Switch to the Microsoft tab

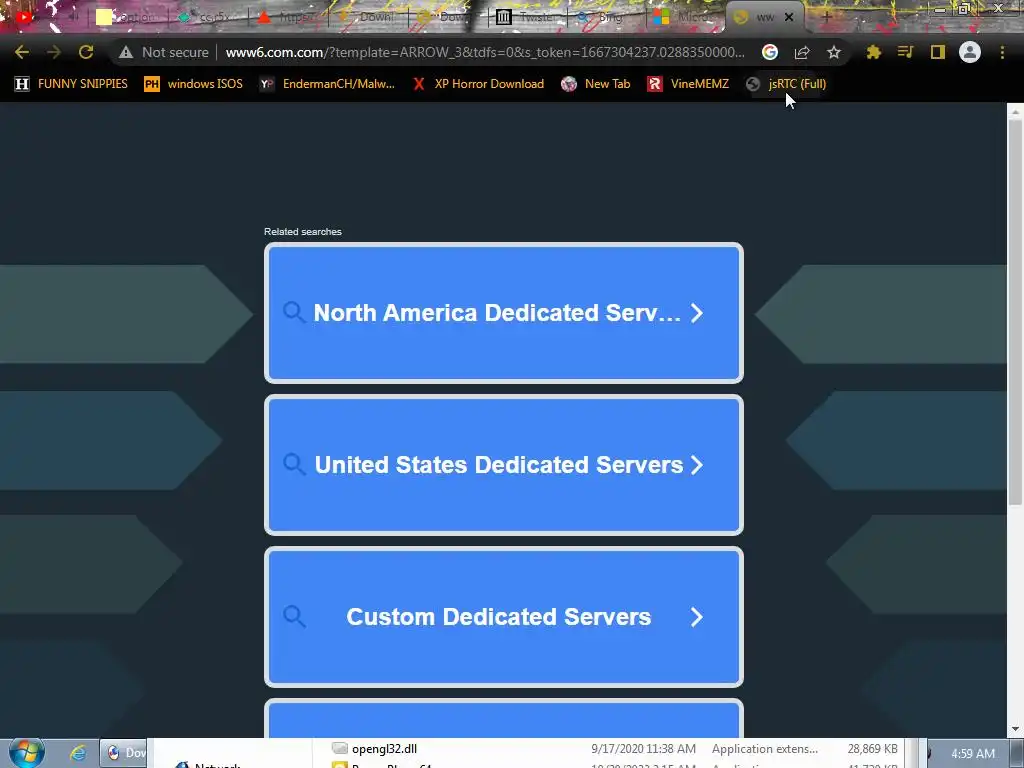(686, 17)
